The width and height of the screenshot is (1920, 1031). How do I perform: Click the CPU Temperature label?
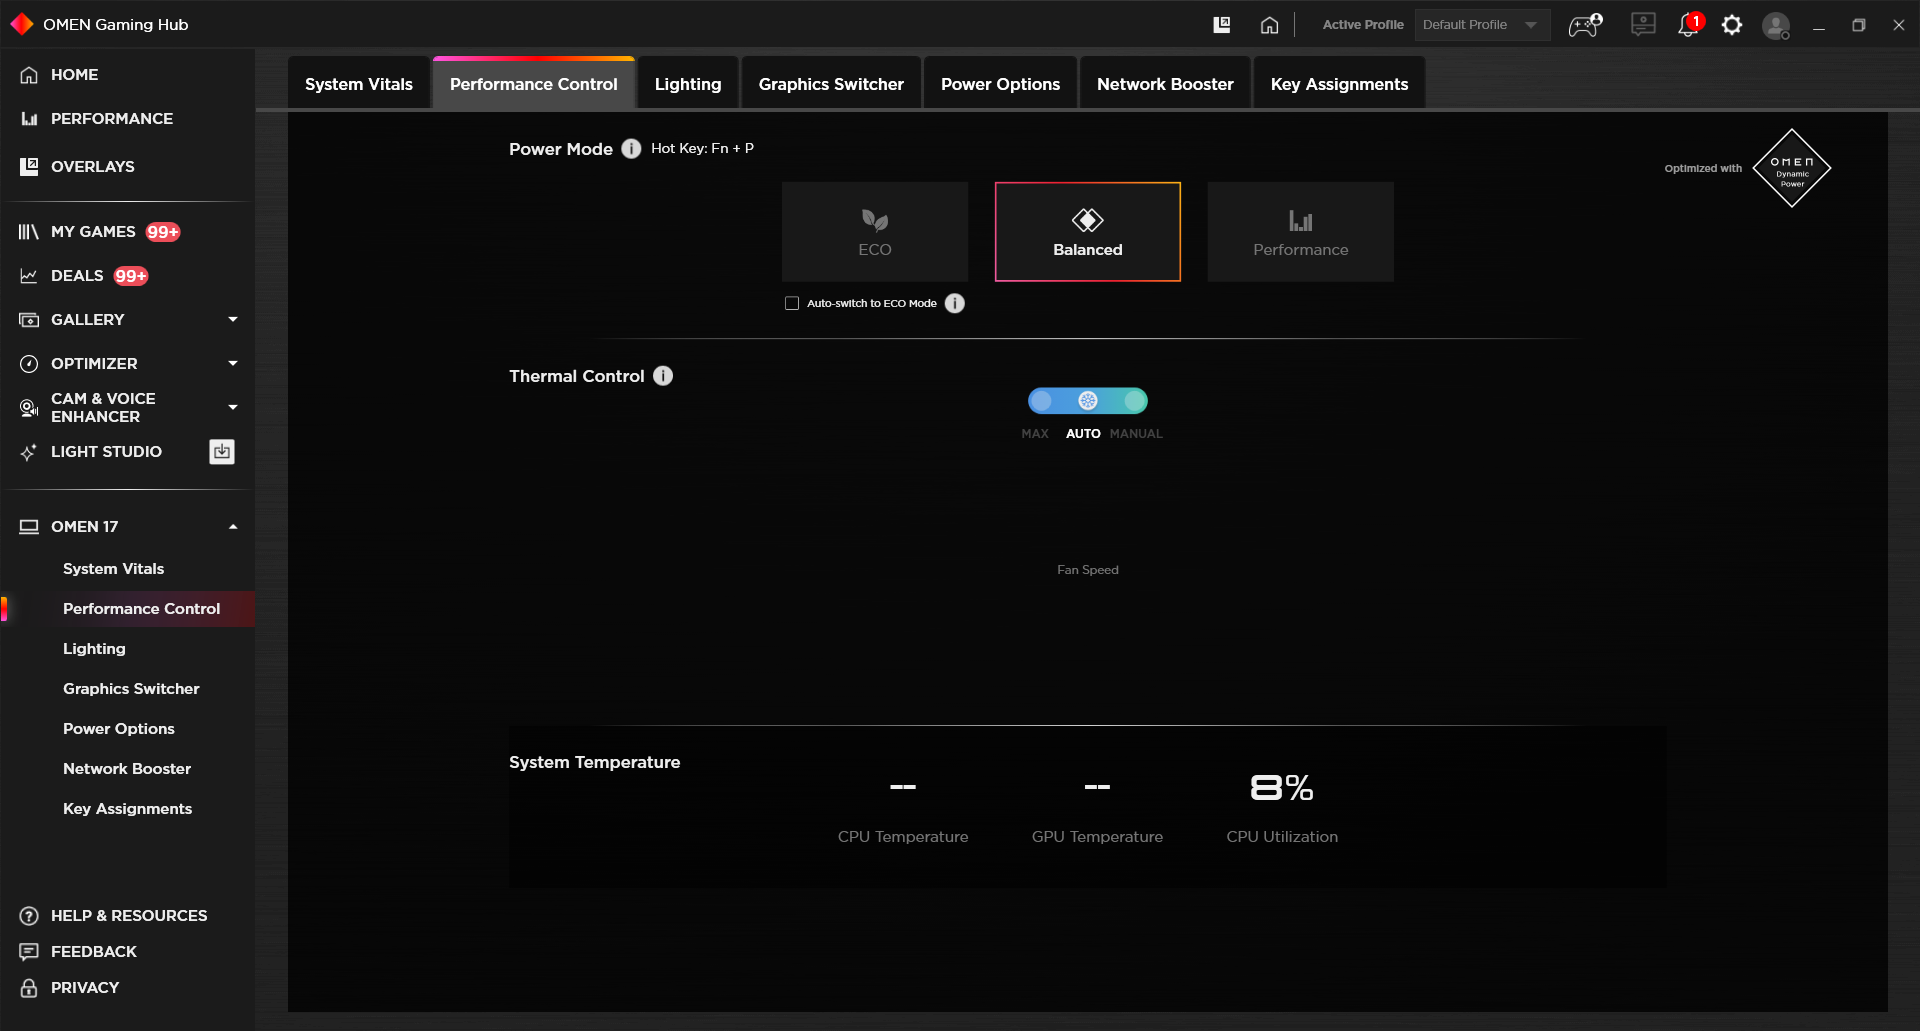(x=903, y=836)
